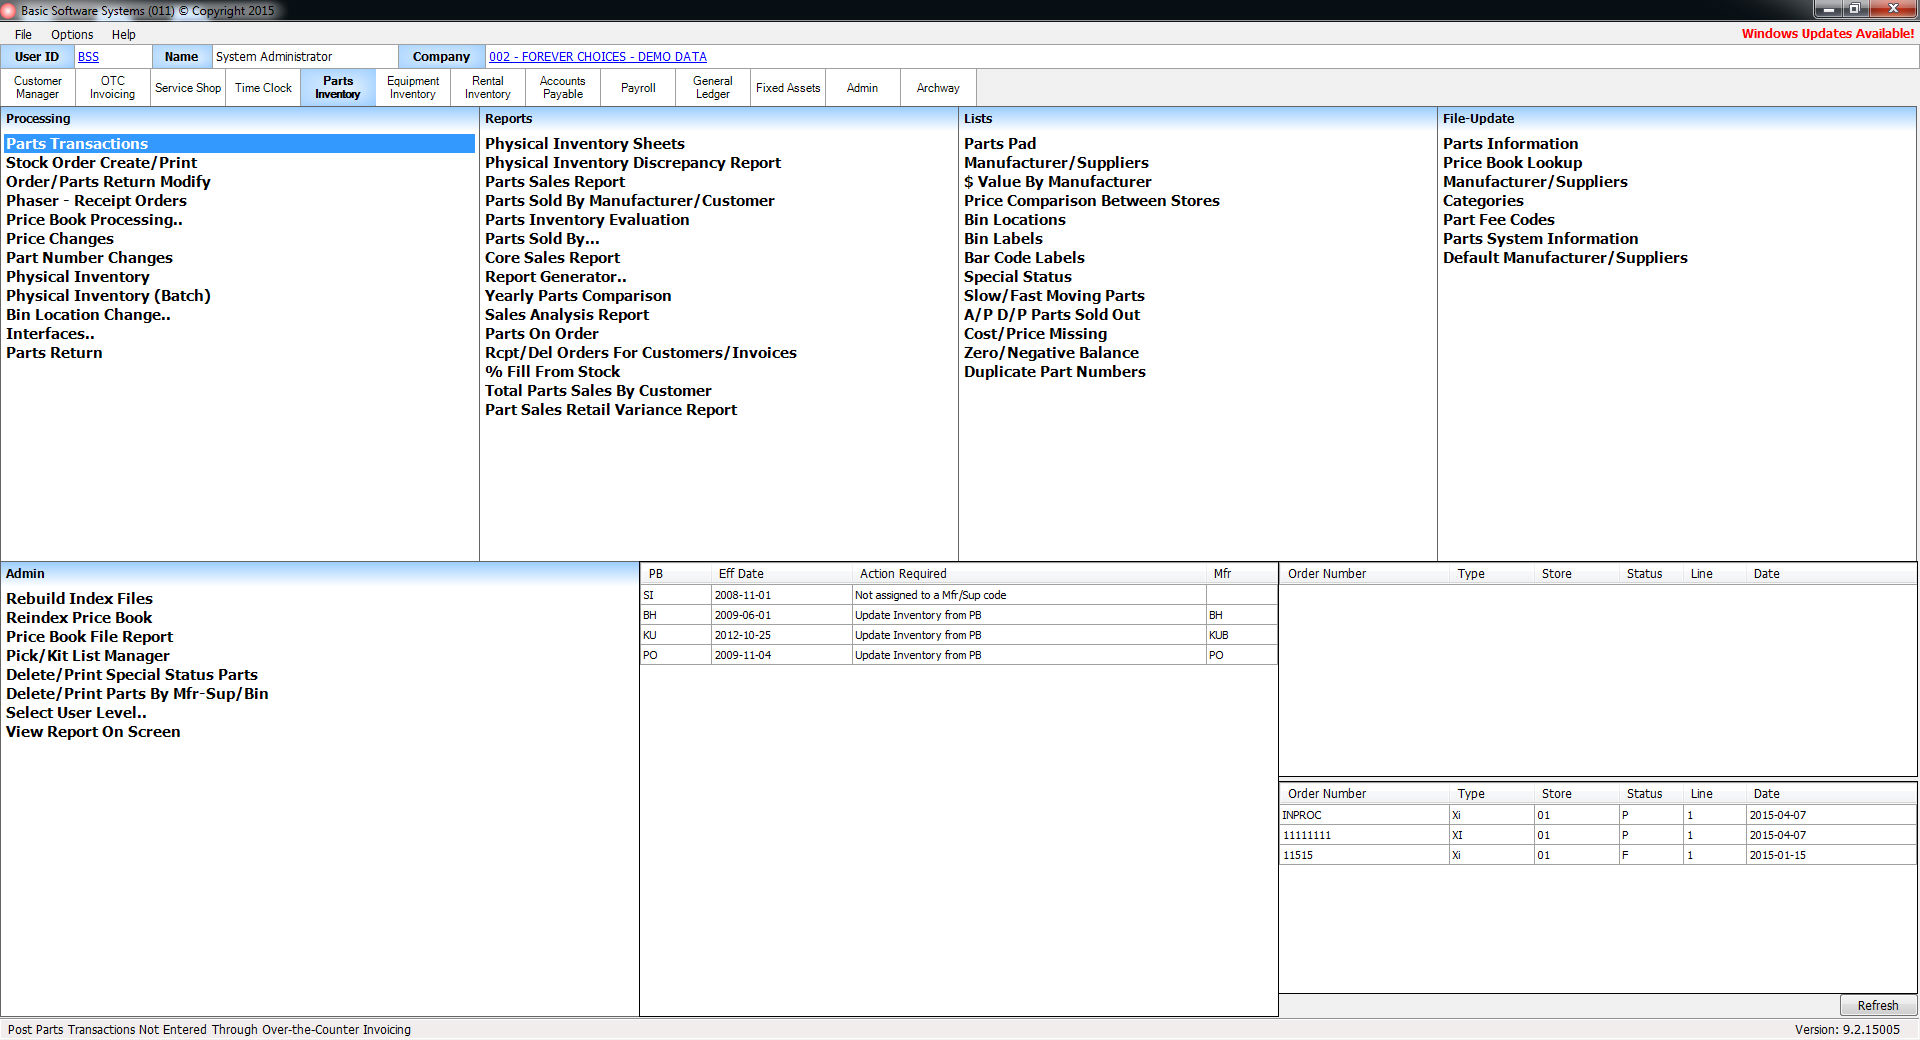Open Default Manufacturer/Suppliers

pos(1565,258)
